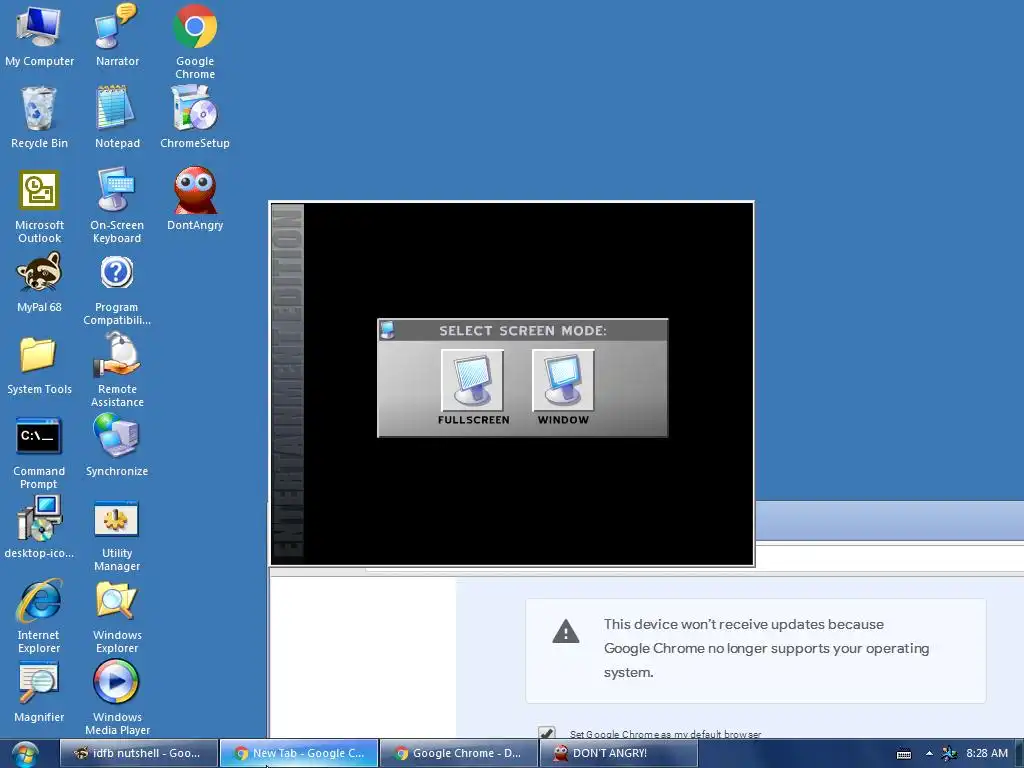The height and width of the screenshot is (768, 1024).
Task: Switch to idfb nutshell taskbar window
Action: tap(138, 753)
